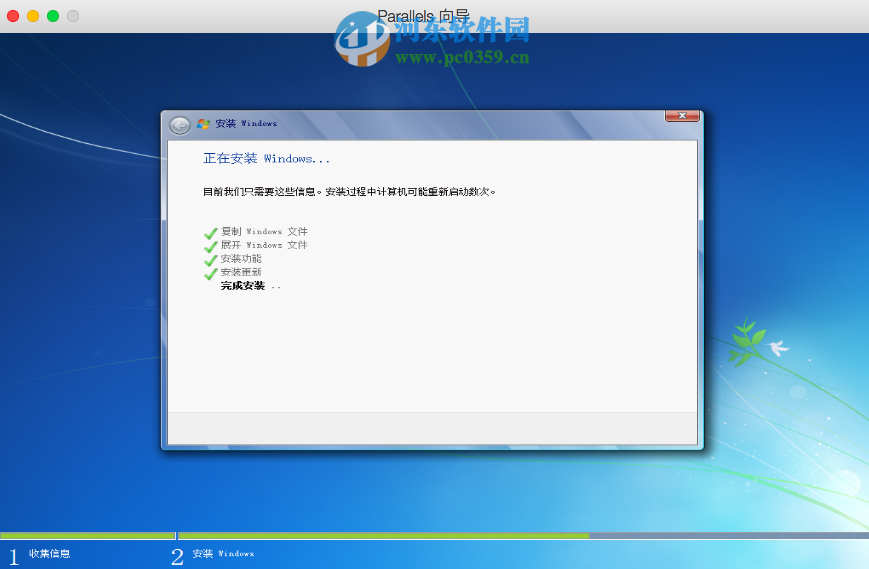Click the checkmark beside 展开 Windows 文件
This screenshot has height=569, width=869.
click(x=211, y=246)
